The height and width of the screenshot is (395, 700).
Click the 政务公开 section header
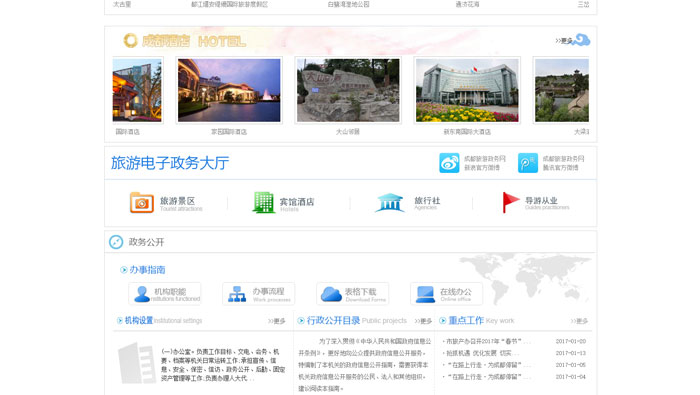(146, 242)
